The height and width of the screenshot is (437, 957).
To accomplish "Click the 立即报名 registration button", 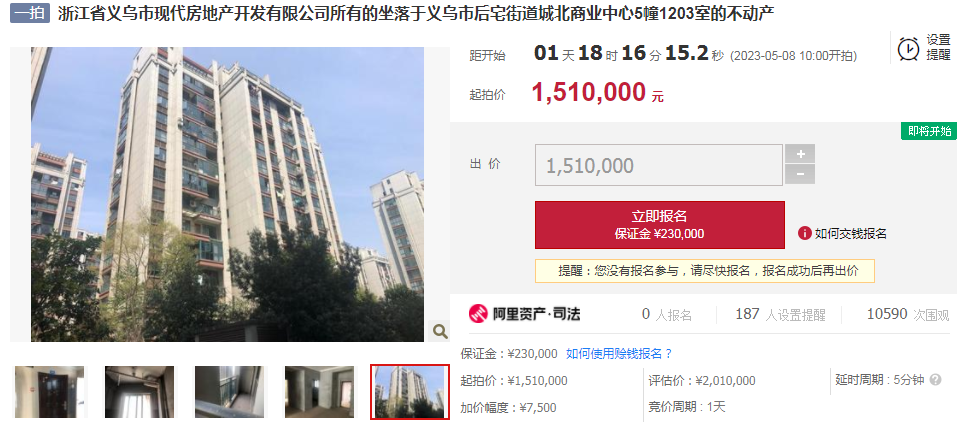I will click(660, 225).
